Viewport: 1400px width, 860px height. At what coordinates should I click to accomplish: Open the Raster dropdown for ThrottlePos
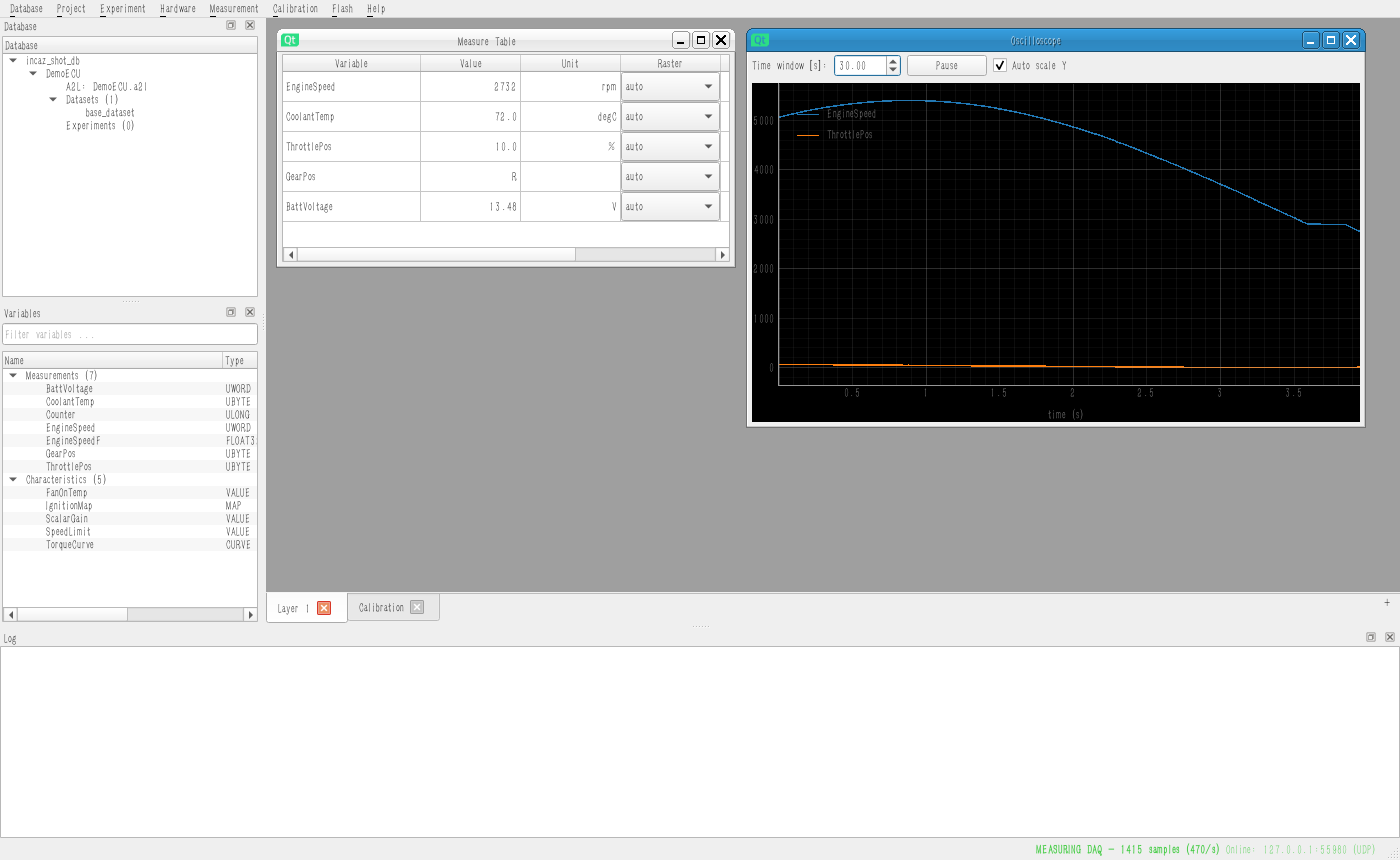click(670, 147)
